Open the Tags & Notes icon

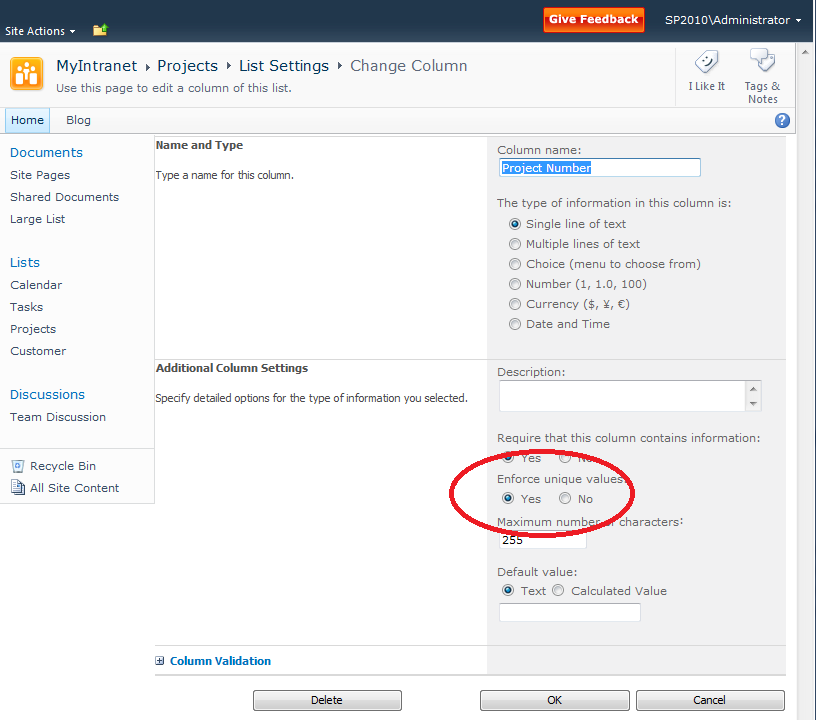point(762,62)
